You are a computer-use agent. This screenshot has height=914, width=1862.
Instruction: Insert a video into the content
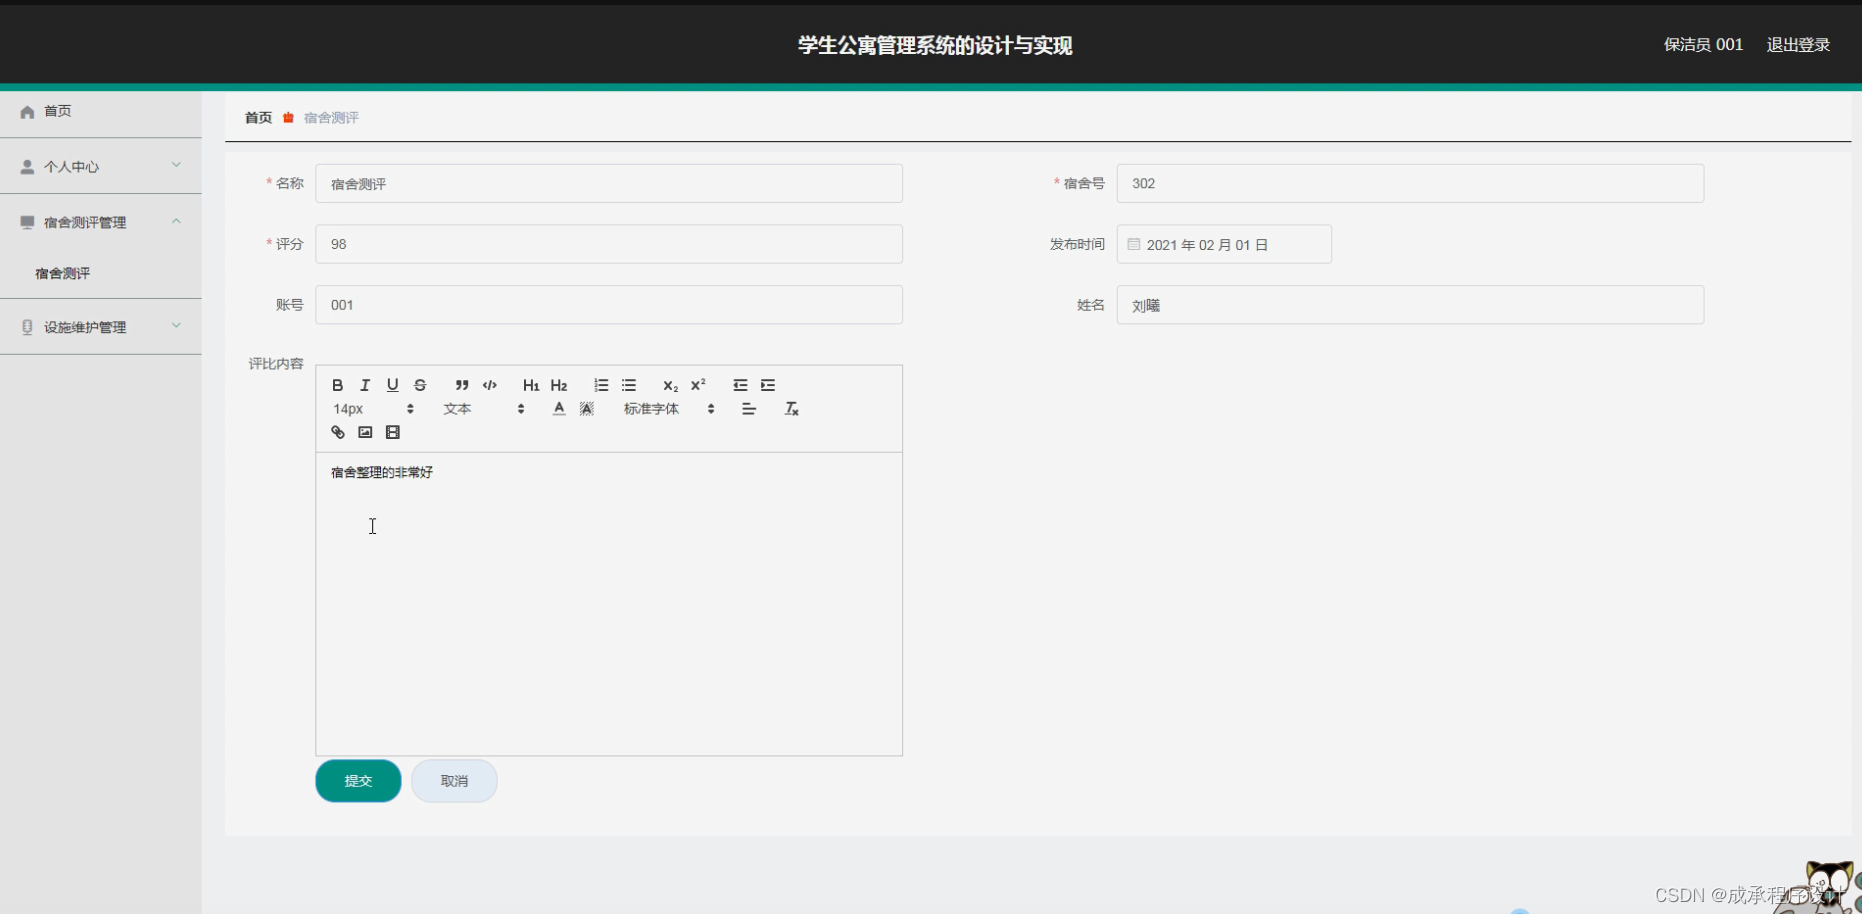pyautogui.click(x=393, y=432)
